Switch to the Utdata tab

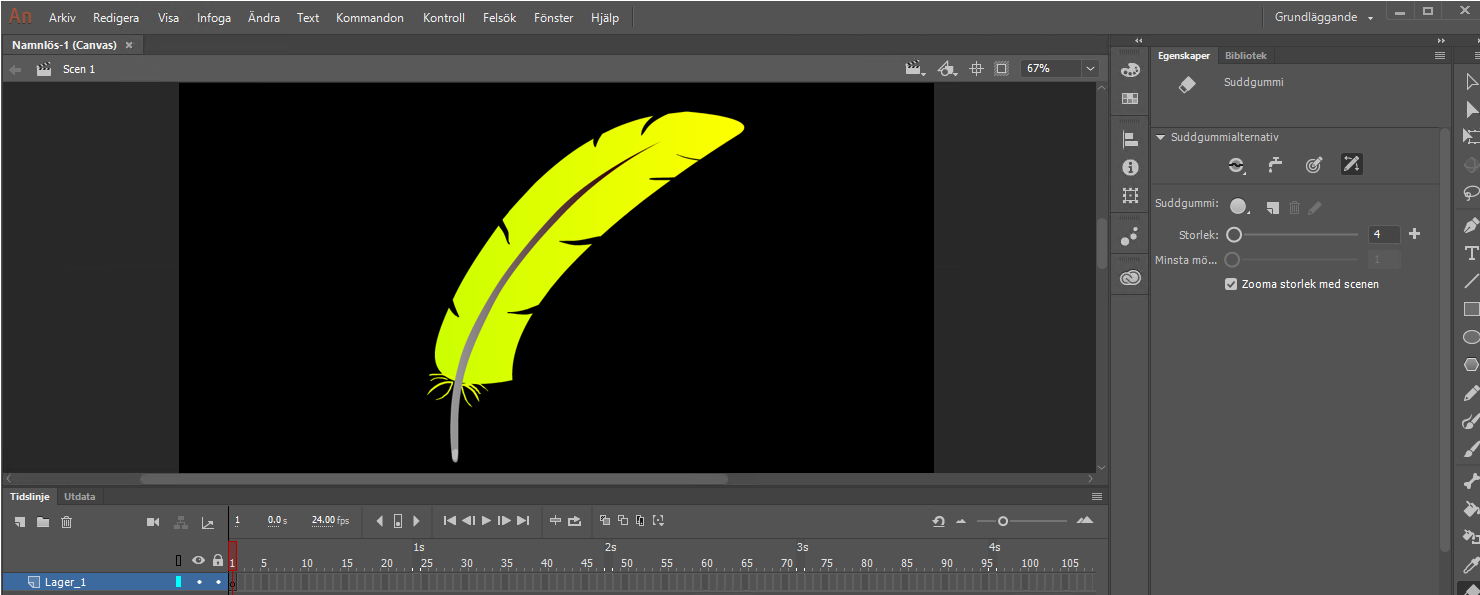point(80,496)
